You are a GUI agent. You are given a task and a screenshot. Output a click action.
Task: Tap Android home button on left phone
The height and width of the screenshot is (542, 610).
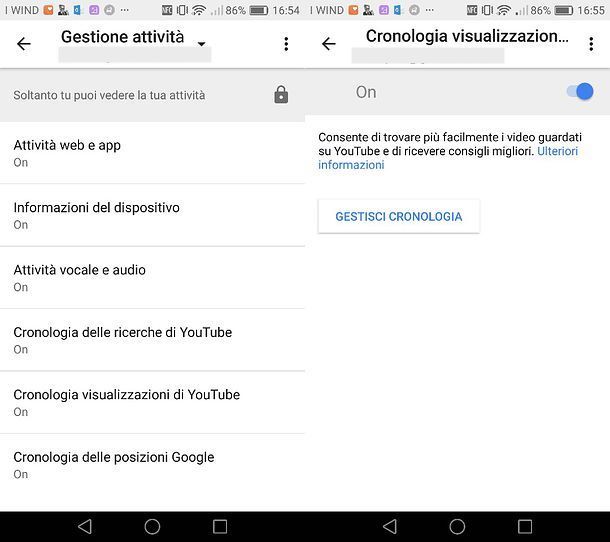pos(152,526)
